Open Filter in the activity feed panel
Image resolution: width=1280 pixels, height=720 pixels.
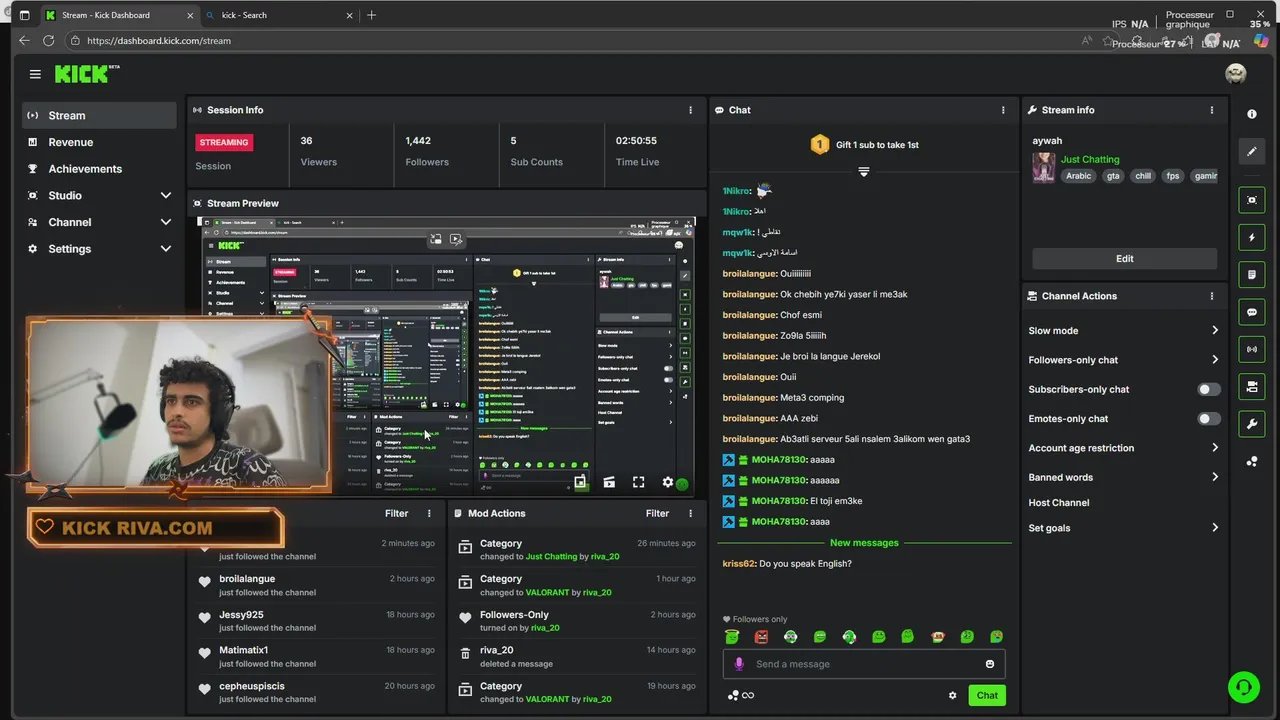click(x=396, y=513)
